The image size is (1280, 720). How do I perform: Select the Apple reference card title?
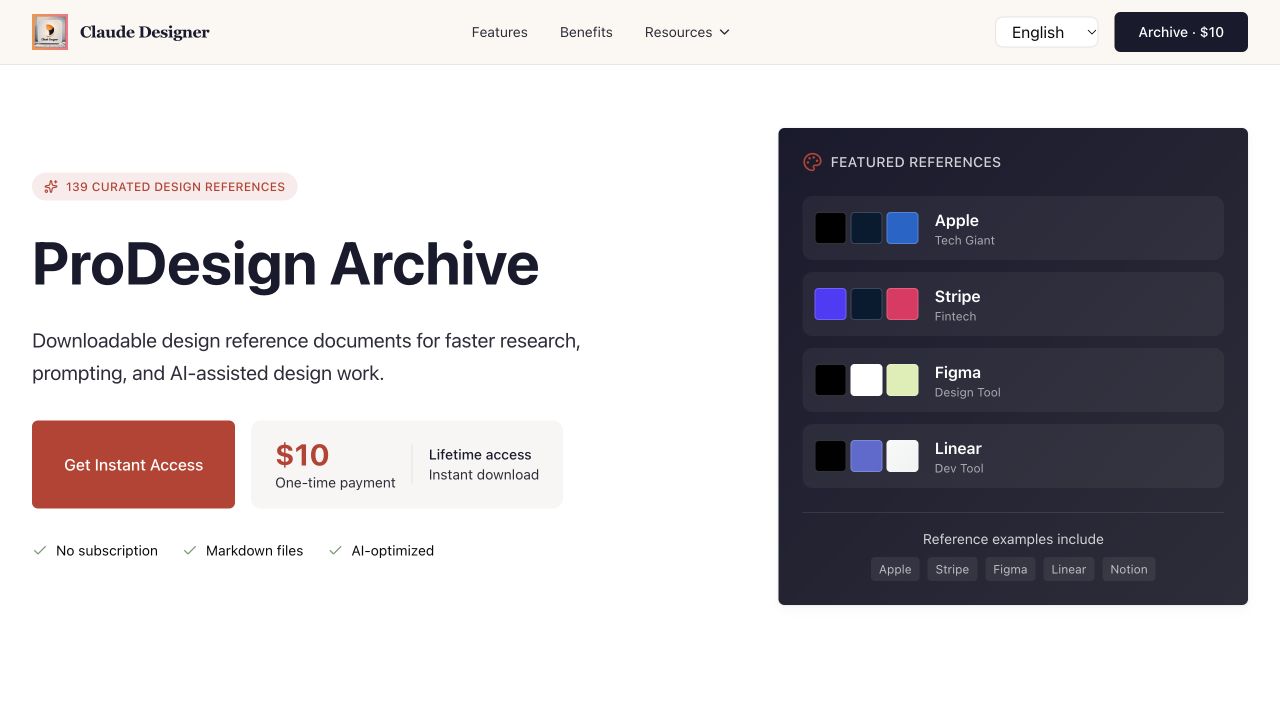(x=957, y=221)
